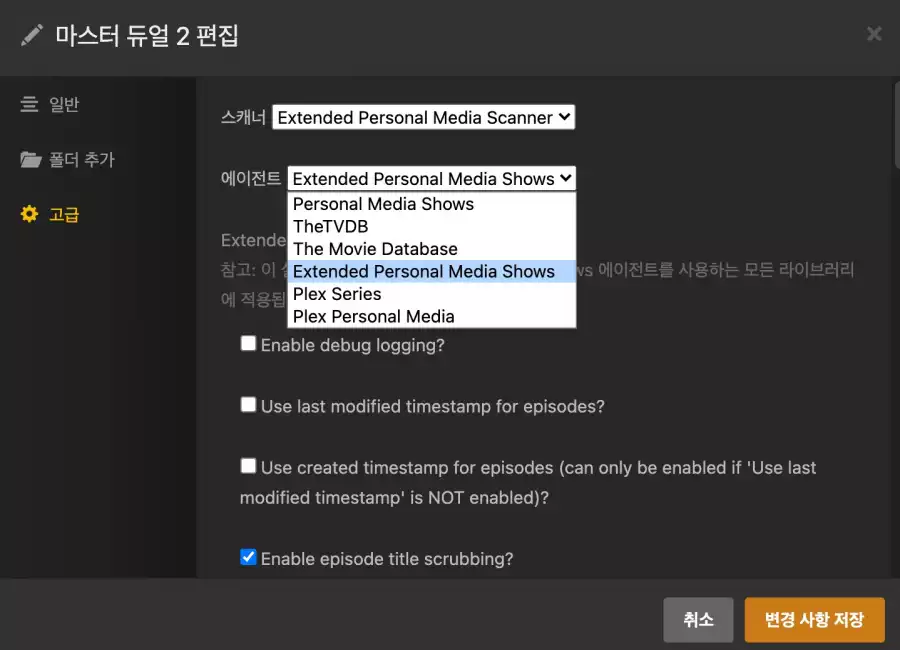This screenshot has height=650, width=900.
Task: Open the 스캐너 scanner dropdown
Action: coord(423,117)
